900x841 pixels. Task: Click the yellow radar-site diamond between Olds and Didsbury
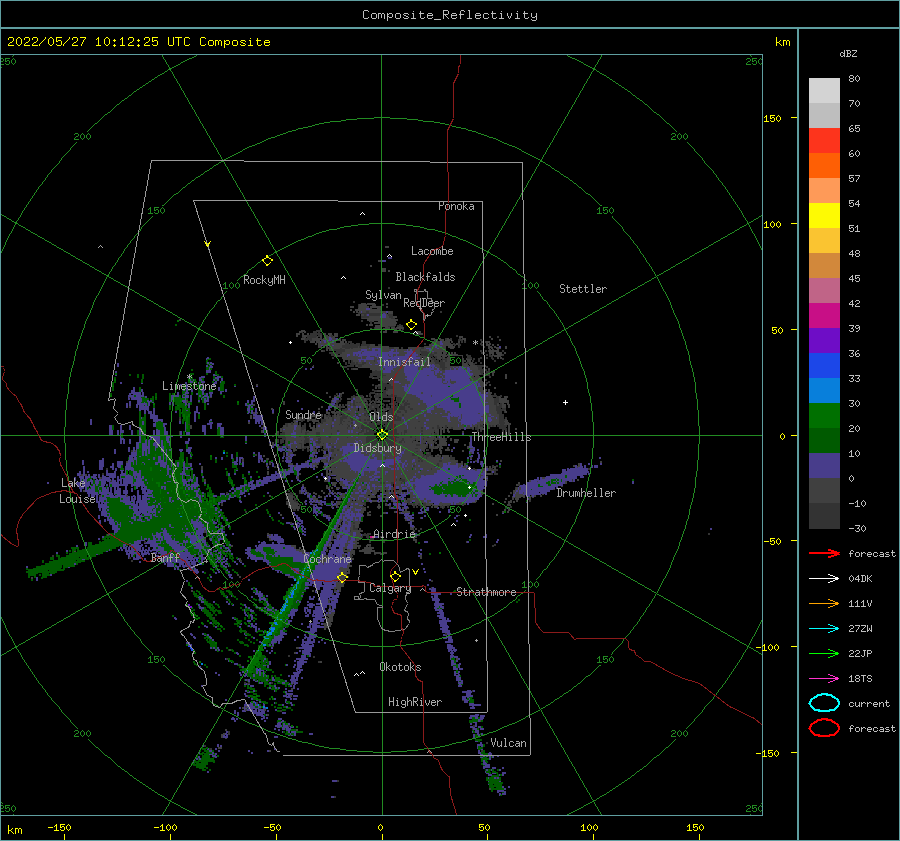click(x=382, y=435)
